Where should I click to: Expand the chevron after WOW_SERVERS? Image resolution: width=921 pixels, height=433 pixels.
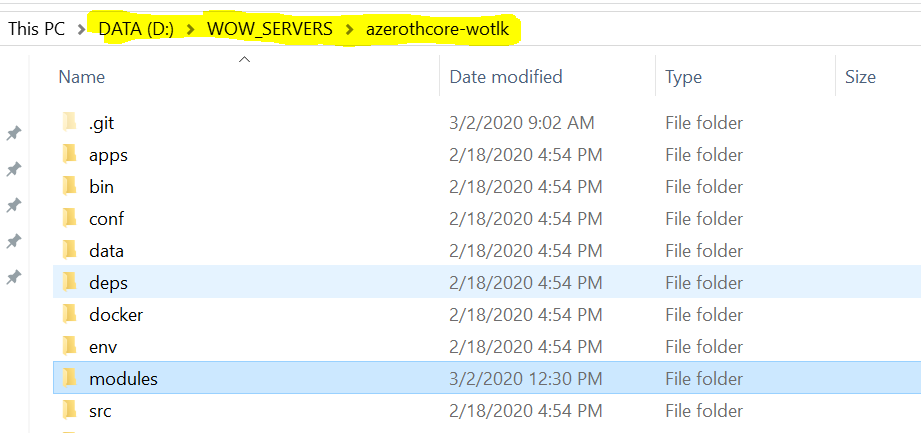(x=350, y=29)
